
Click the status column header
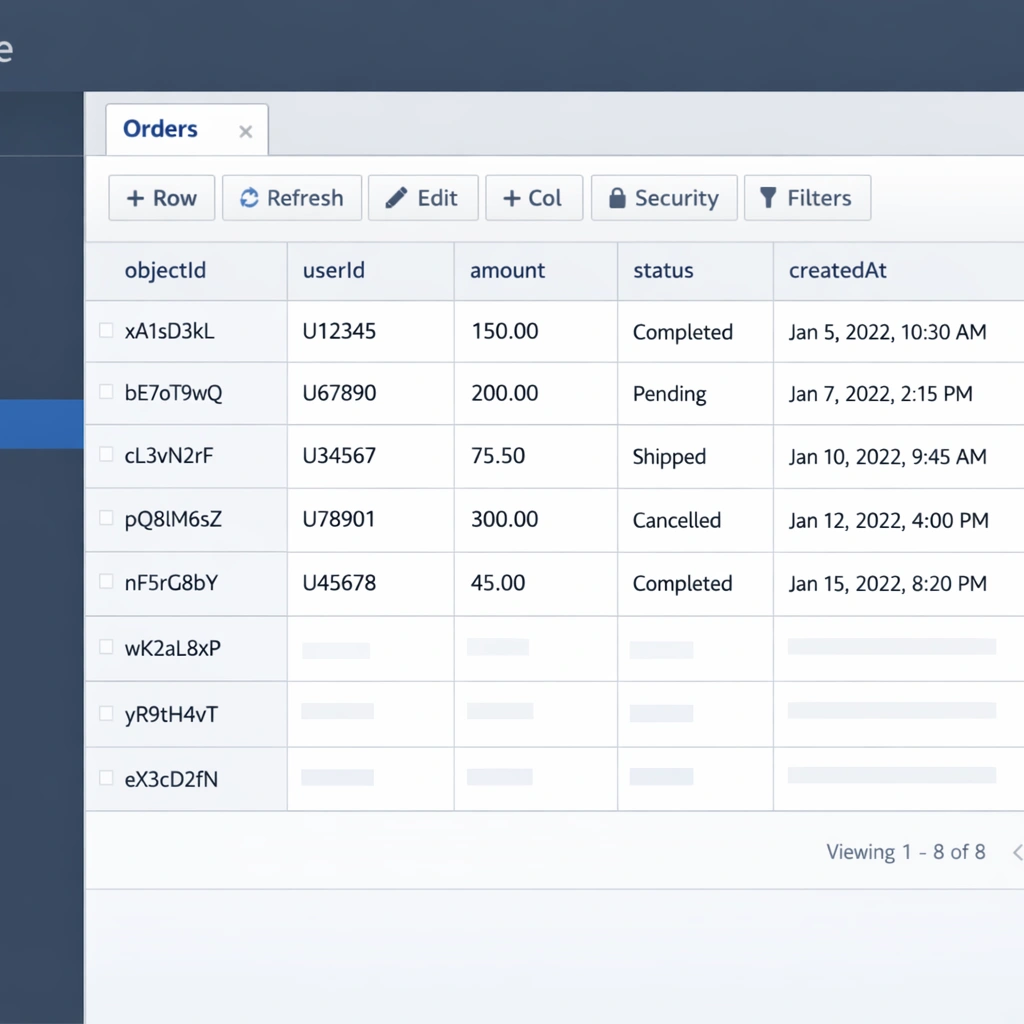point(663,270)
